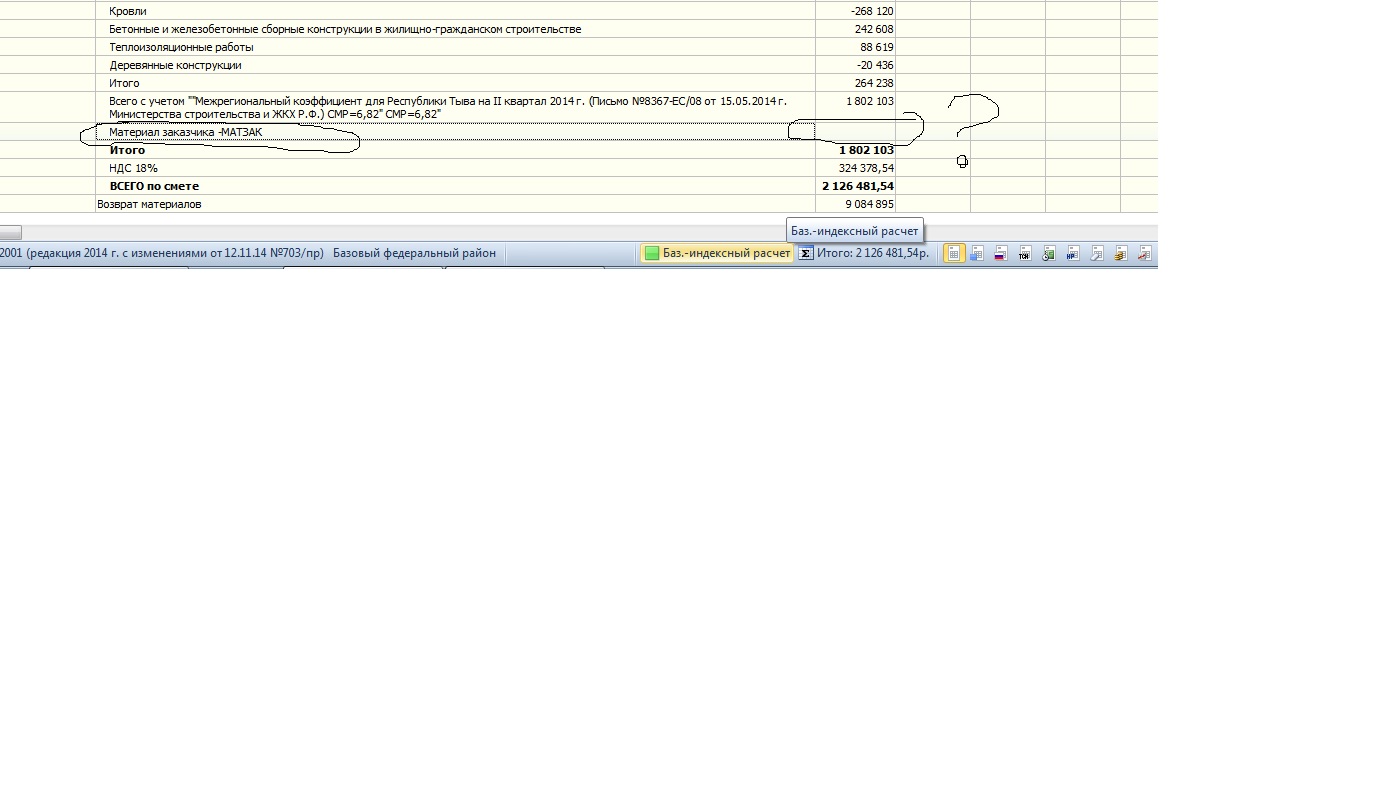1388x807 pixels.
Task: Select the value 88 619
Action: (x=877, y=47)
